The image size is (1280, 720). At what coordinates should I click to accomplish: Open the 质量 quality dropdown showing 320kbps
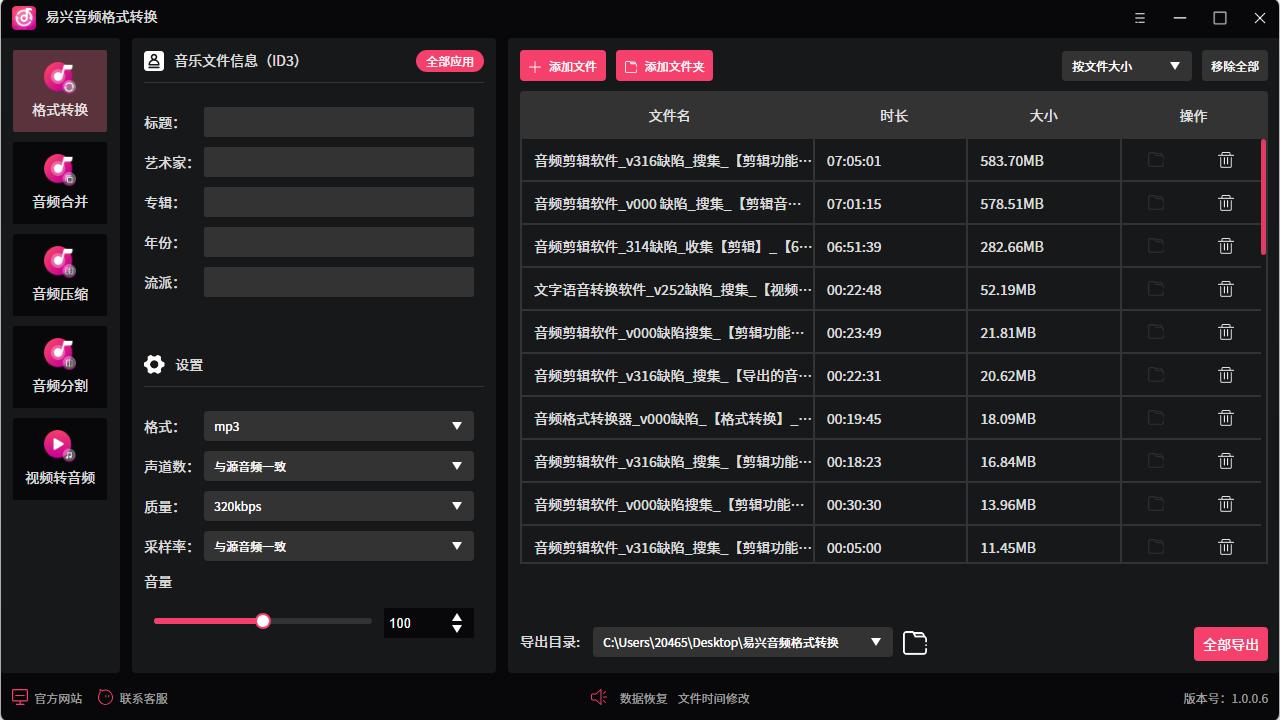point(338,506)
